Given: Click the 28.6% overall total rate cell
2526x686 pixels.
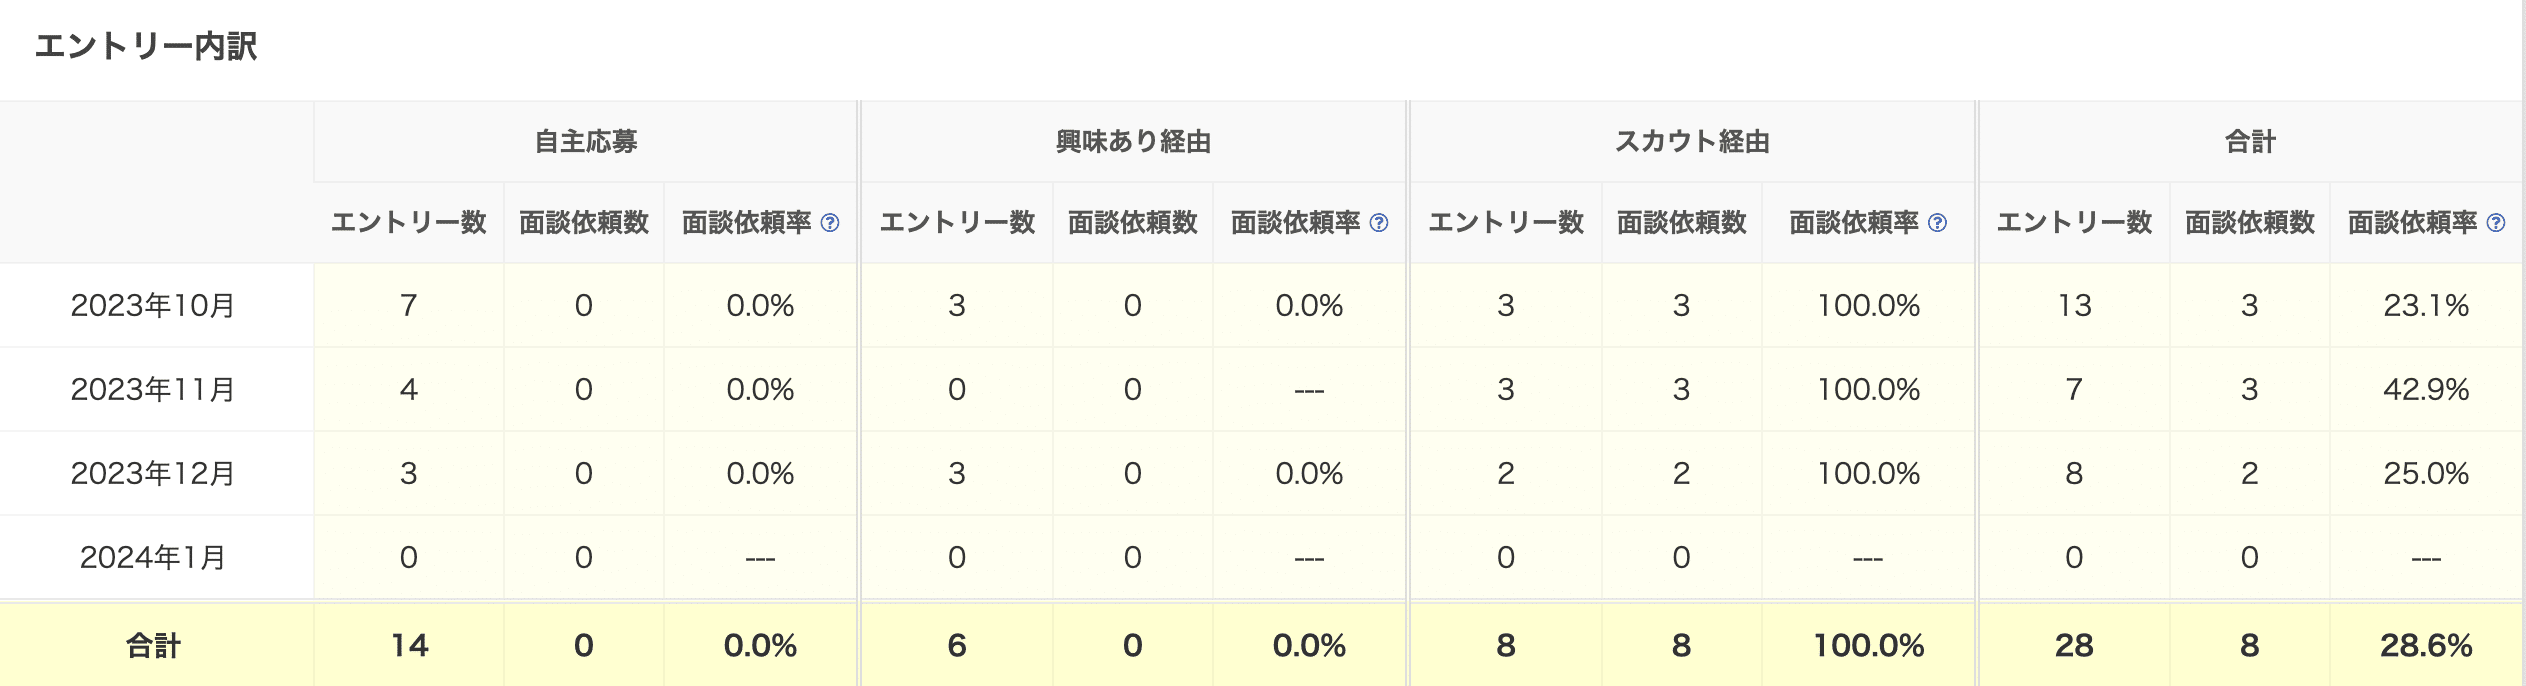Looking at the screenshot, I should tap(2426, 646).
